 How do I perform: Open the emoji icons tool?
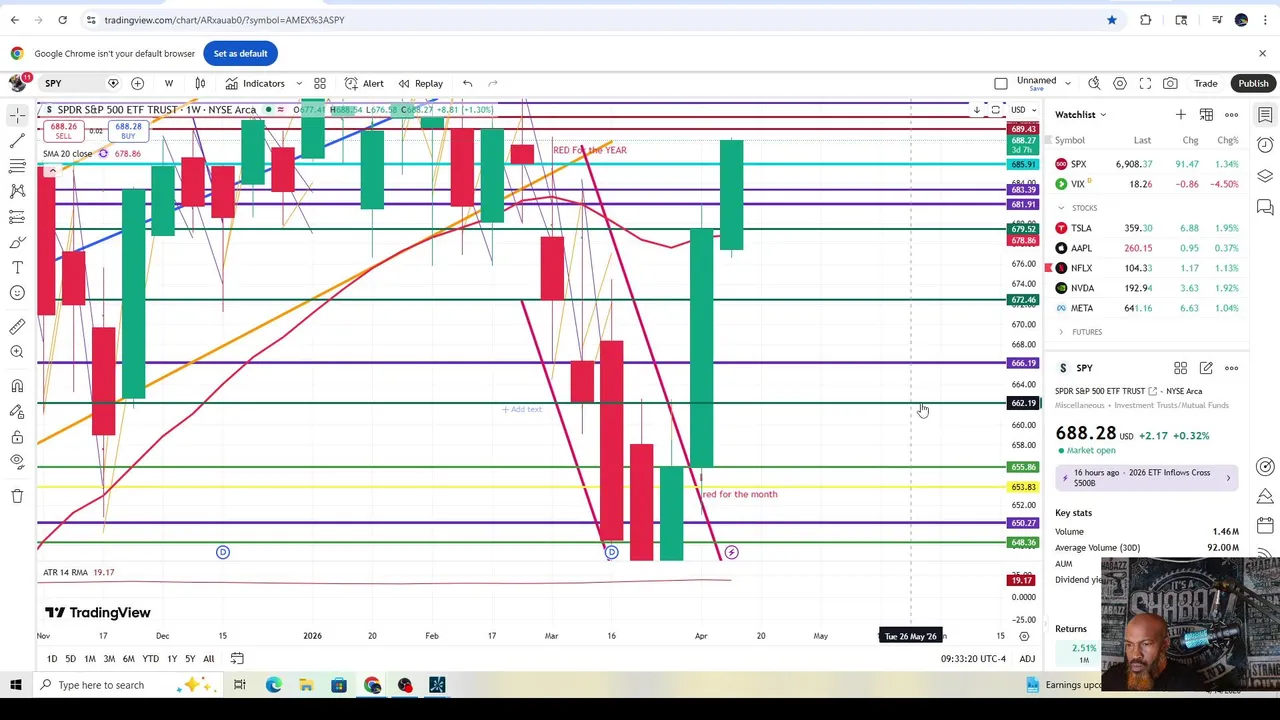(17, 293)
